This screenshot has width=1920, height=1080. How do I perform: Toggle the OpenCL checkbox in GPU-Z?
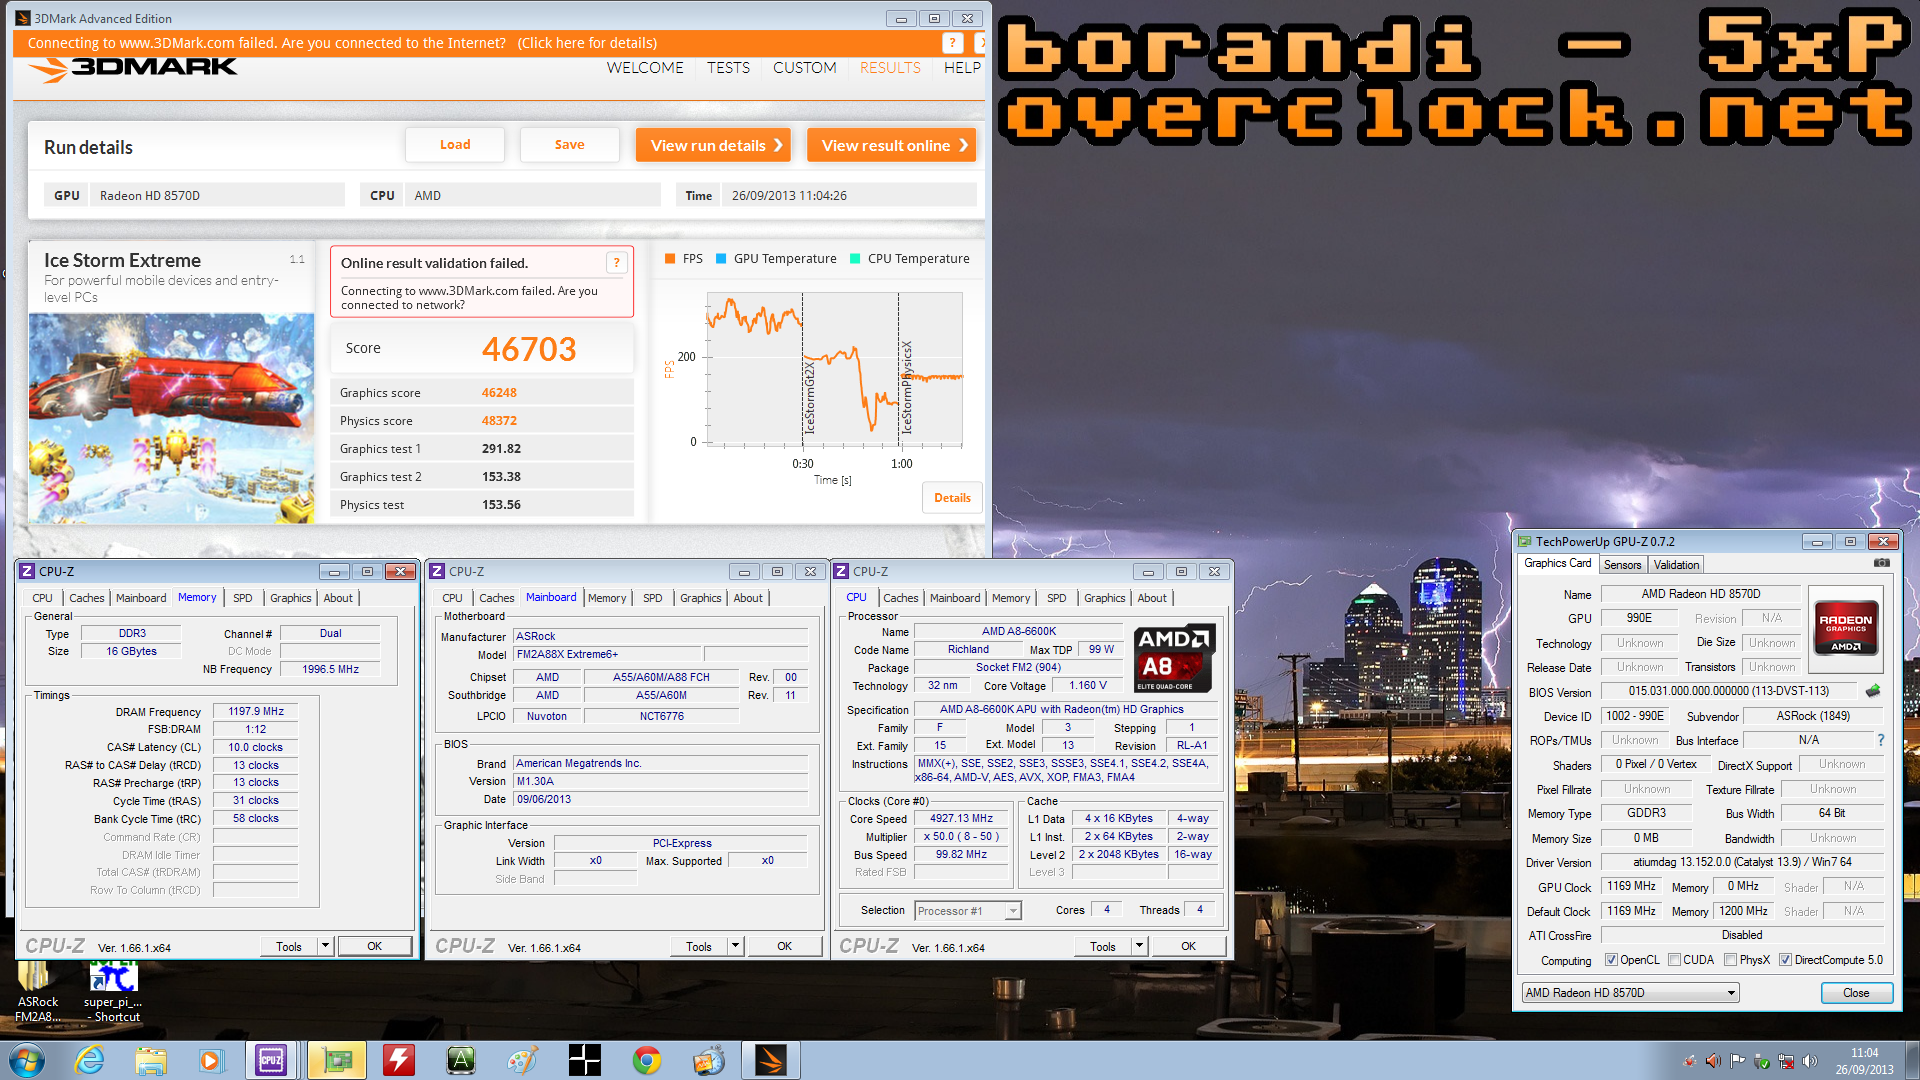pyautogui.click(x=1611, y=960)
